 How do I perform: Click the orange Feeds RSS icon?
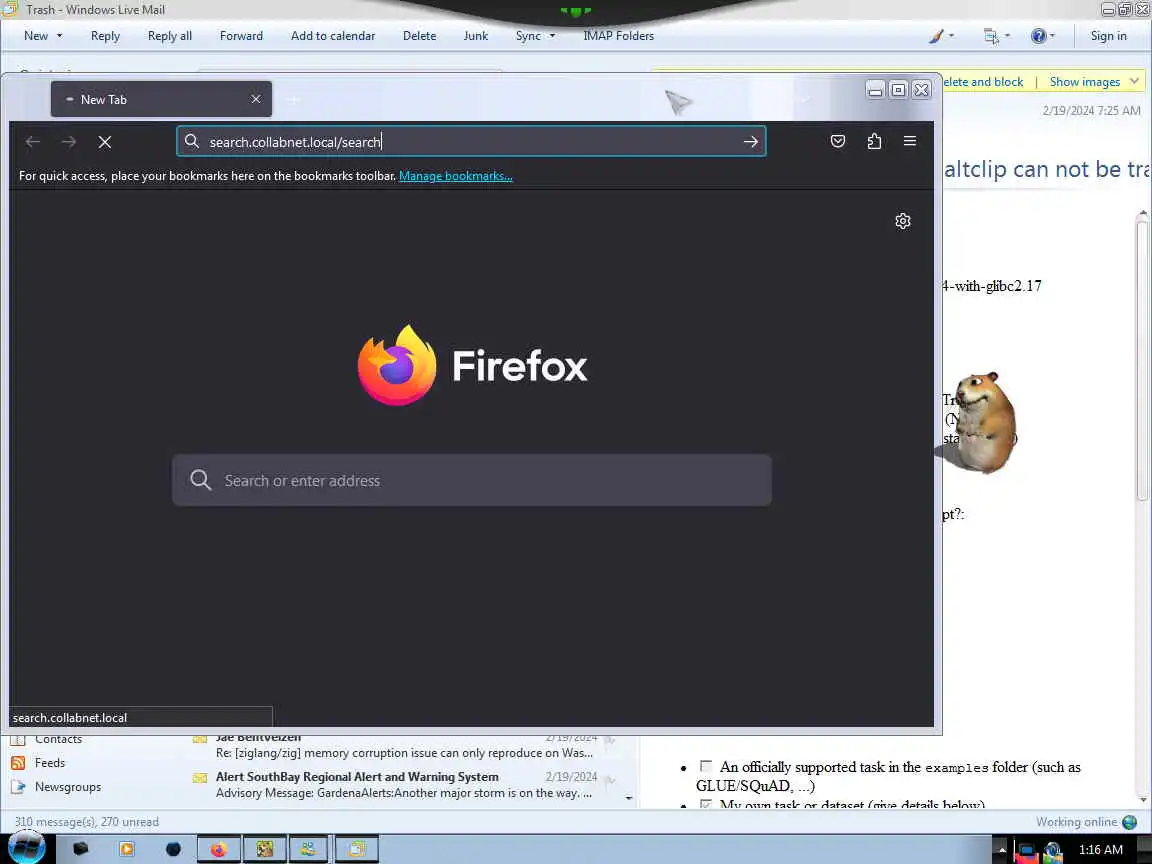[18, 763]
